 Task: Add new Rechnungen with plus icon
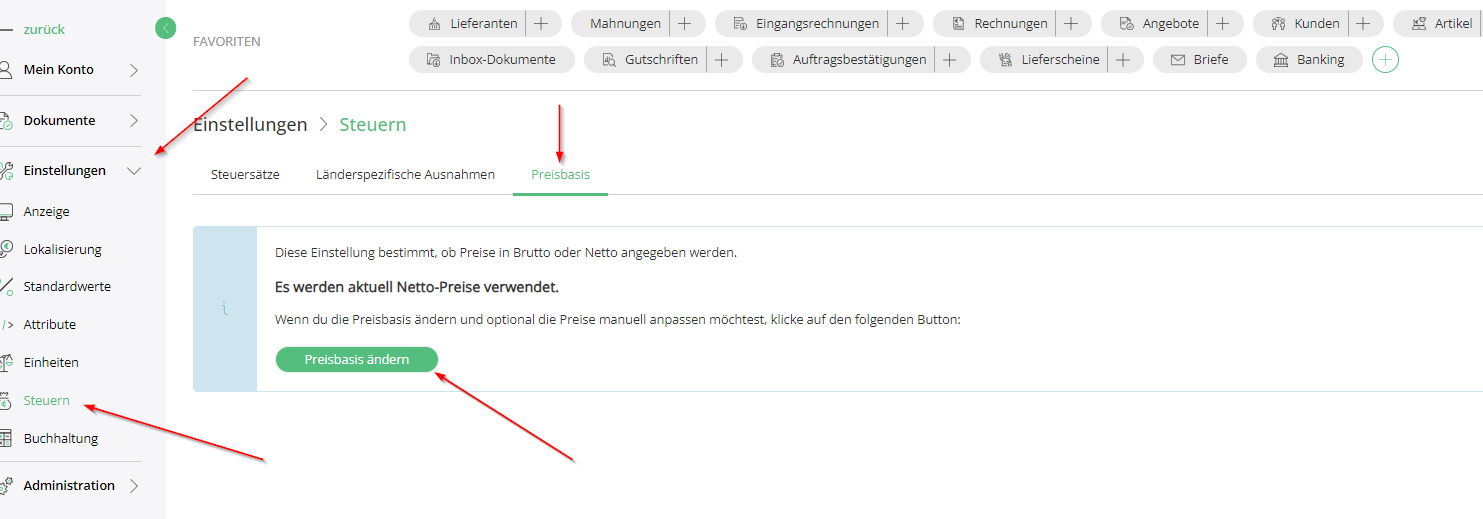[1071, 23]
